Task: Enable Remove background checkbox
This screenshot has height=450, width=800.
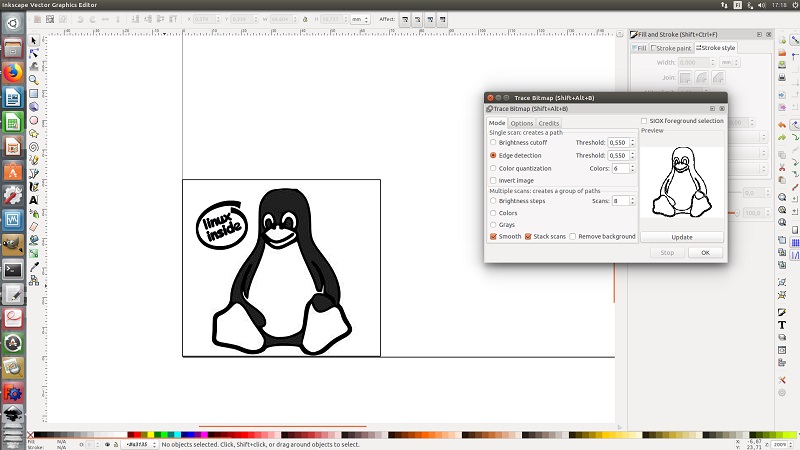Action: point(572,236)
